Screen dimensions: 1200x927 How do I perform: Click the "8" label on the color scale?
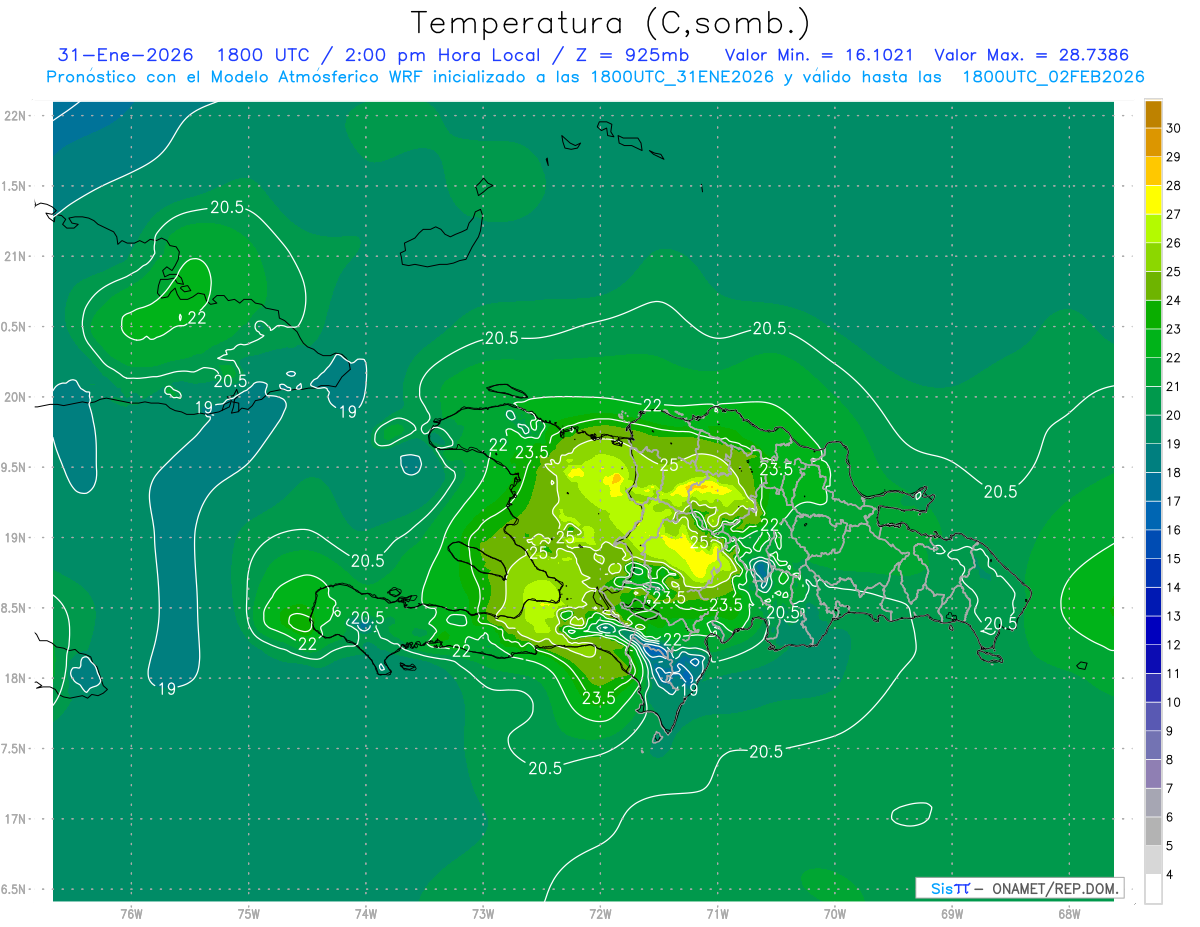click(x=1172, y=759)
